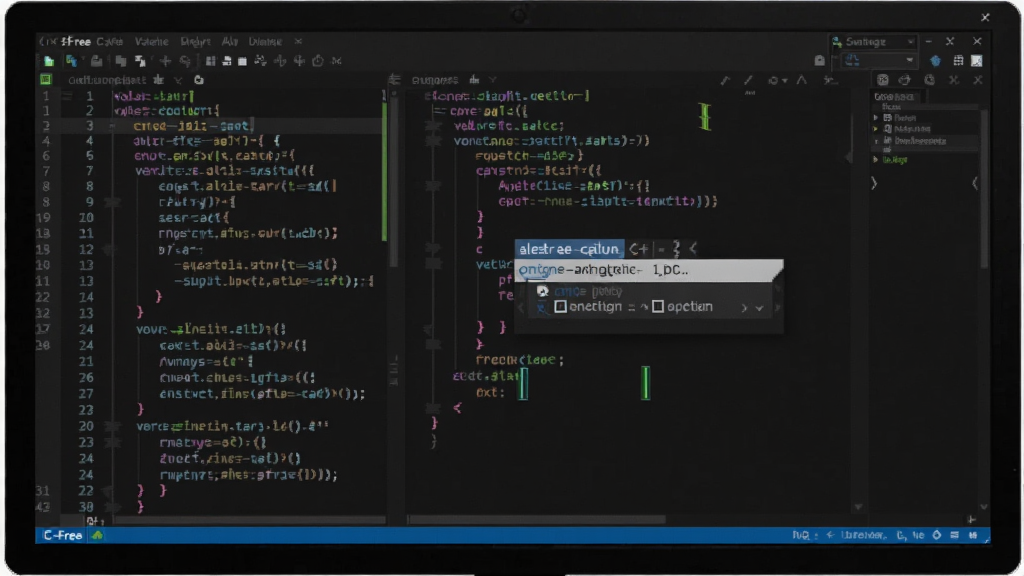The width and height of the screenshot is (1024, 576).
Task: Click the down chevron at popup's bottom right
Action: [760, 308]
